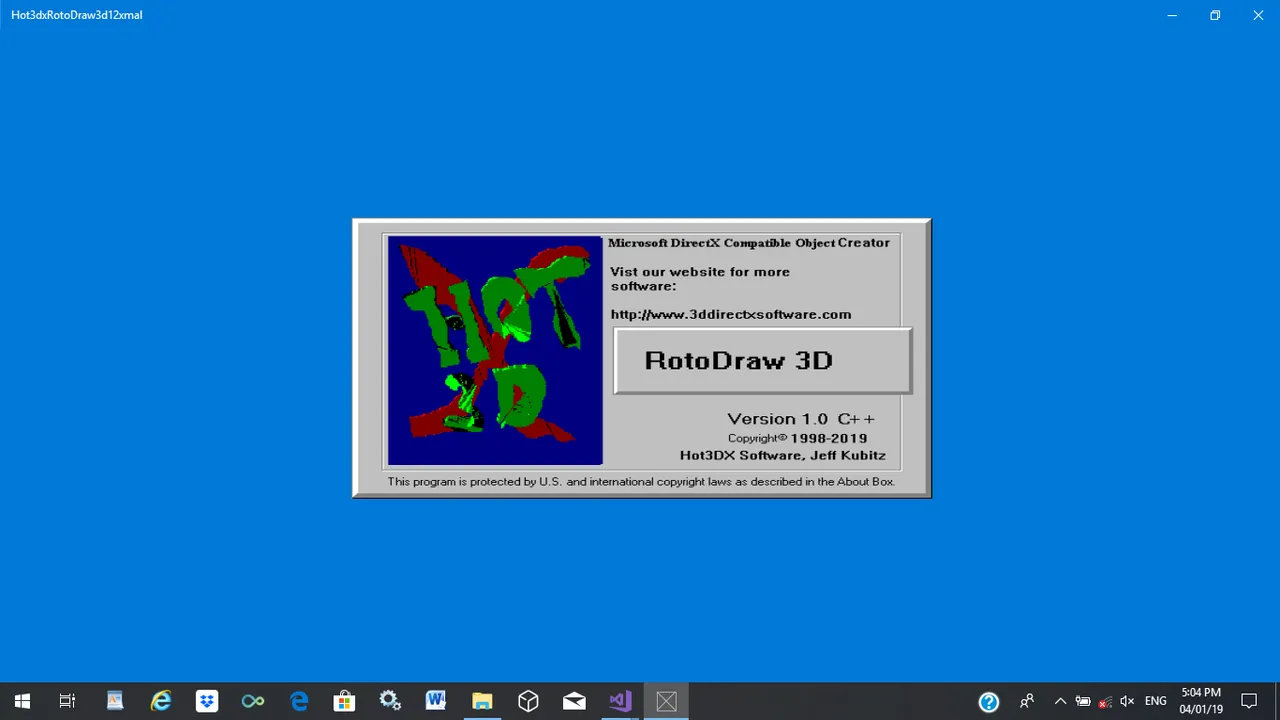
Task: Click the muted volume tray icon
Action: [1127, 701]
